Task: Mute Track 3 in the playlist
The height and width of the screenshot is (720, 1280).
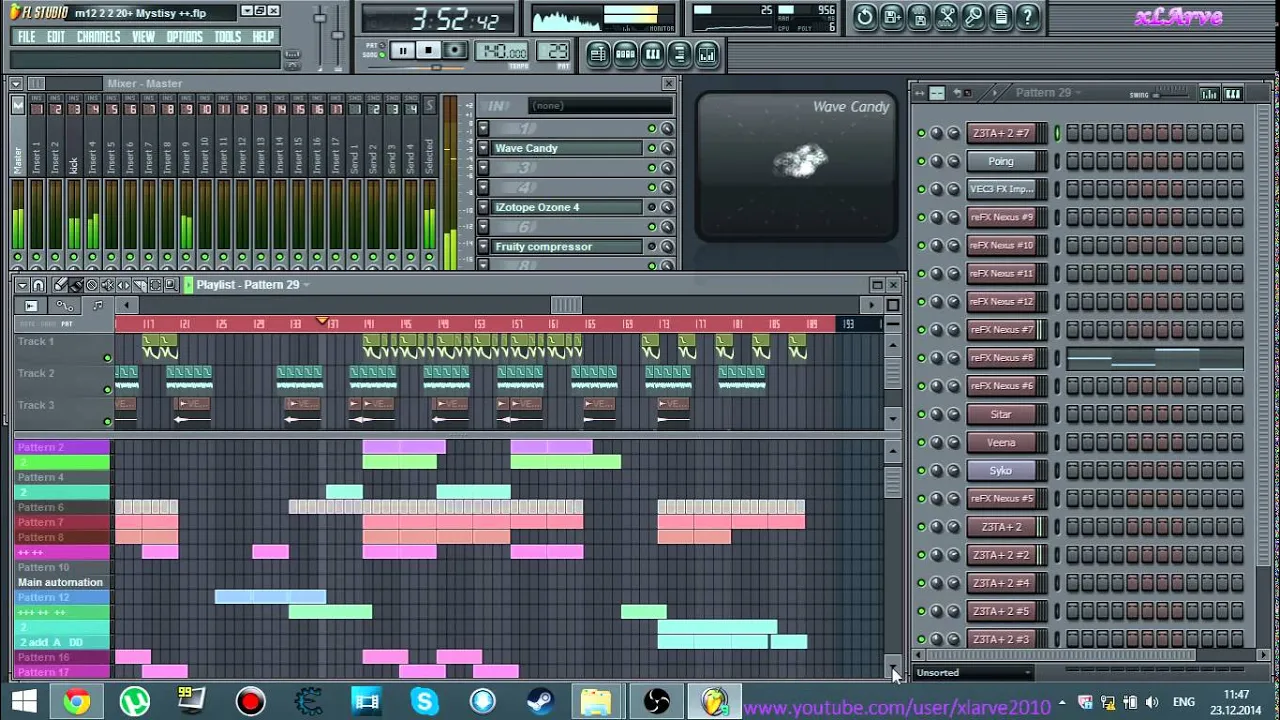Action: pos(107,421)
